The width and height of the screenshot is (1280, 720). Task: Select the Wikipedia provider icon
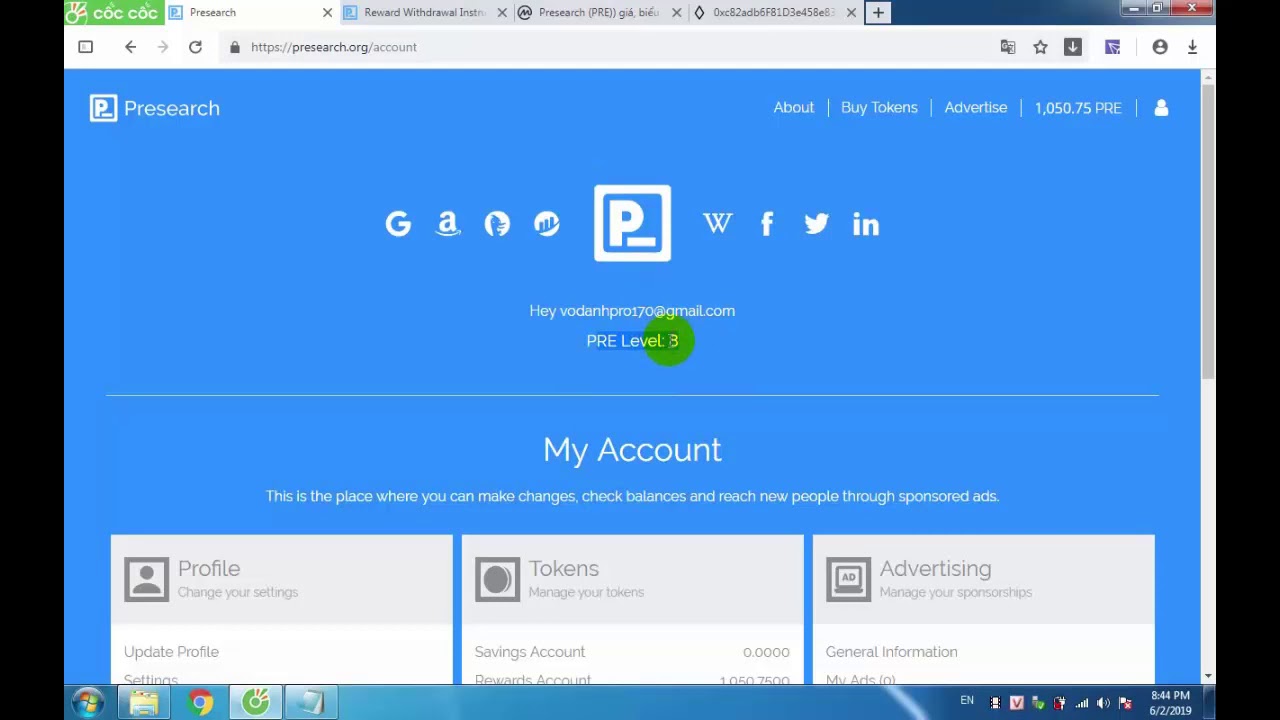click(x=717, y=224)
